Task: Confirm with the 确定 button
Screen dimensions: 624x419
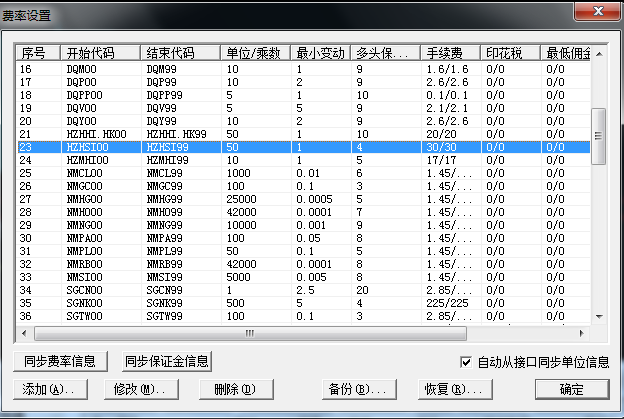Action: pos(571,389)
